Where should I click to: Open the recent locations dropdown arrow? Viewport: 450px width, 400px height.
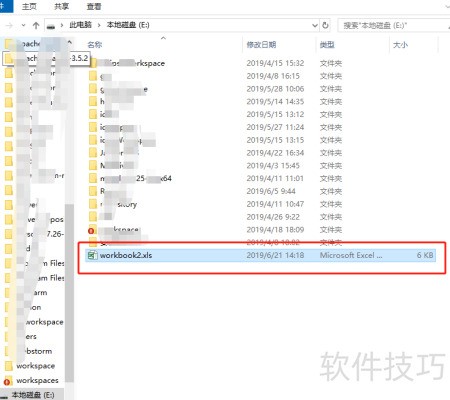click(23, 25)
